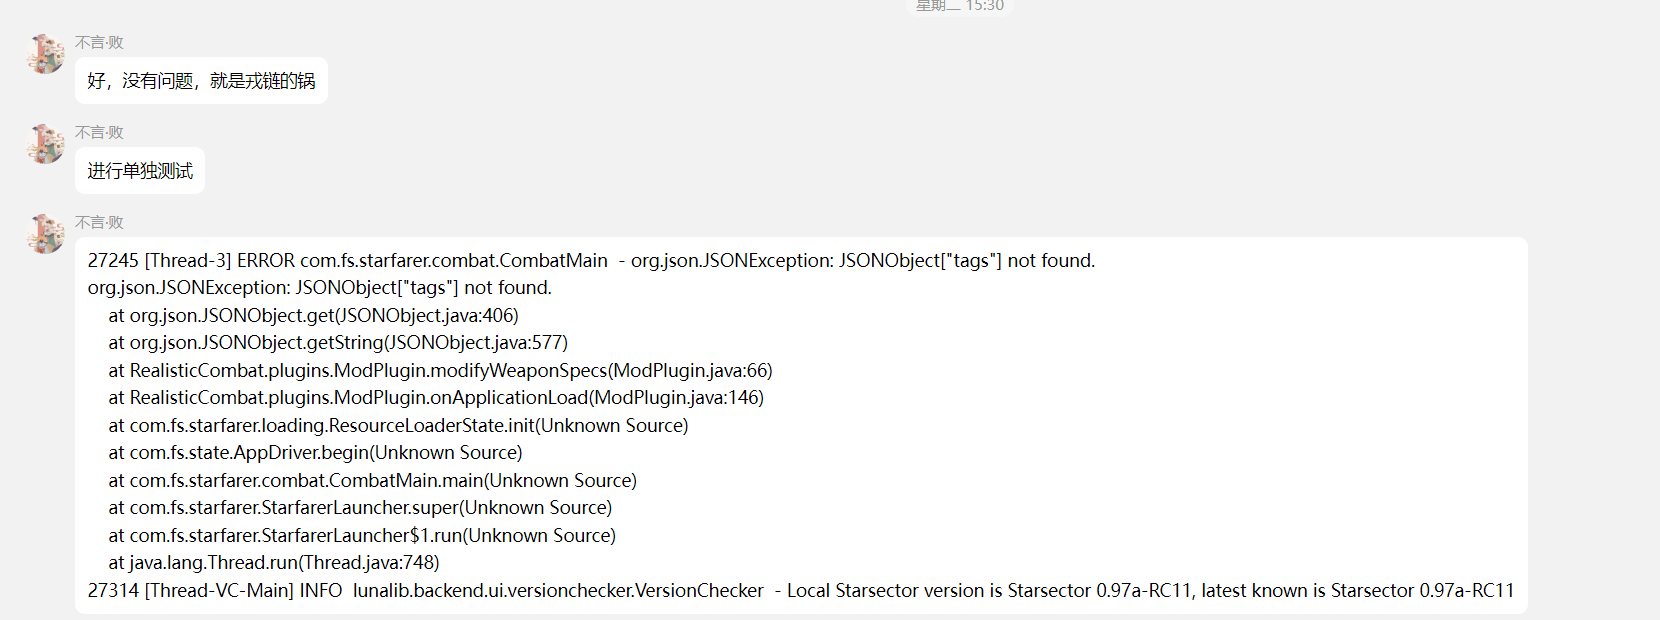Screen dimensions: 1660x620
Task: Click the "CombatMain.main(Unknown Source)" stack line
Action: pos(372,481)
